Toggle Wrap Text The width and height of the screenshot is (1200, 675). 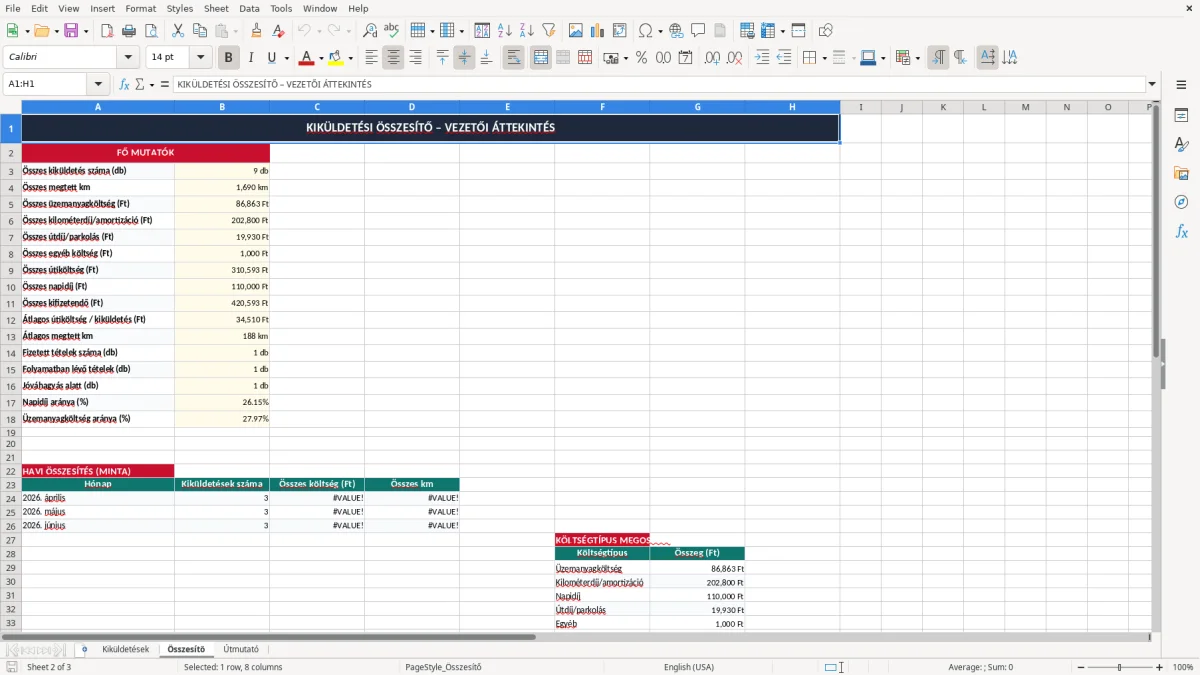coord(513,58)
